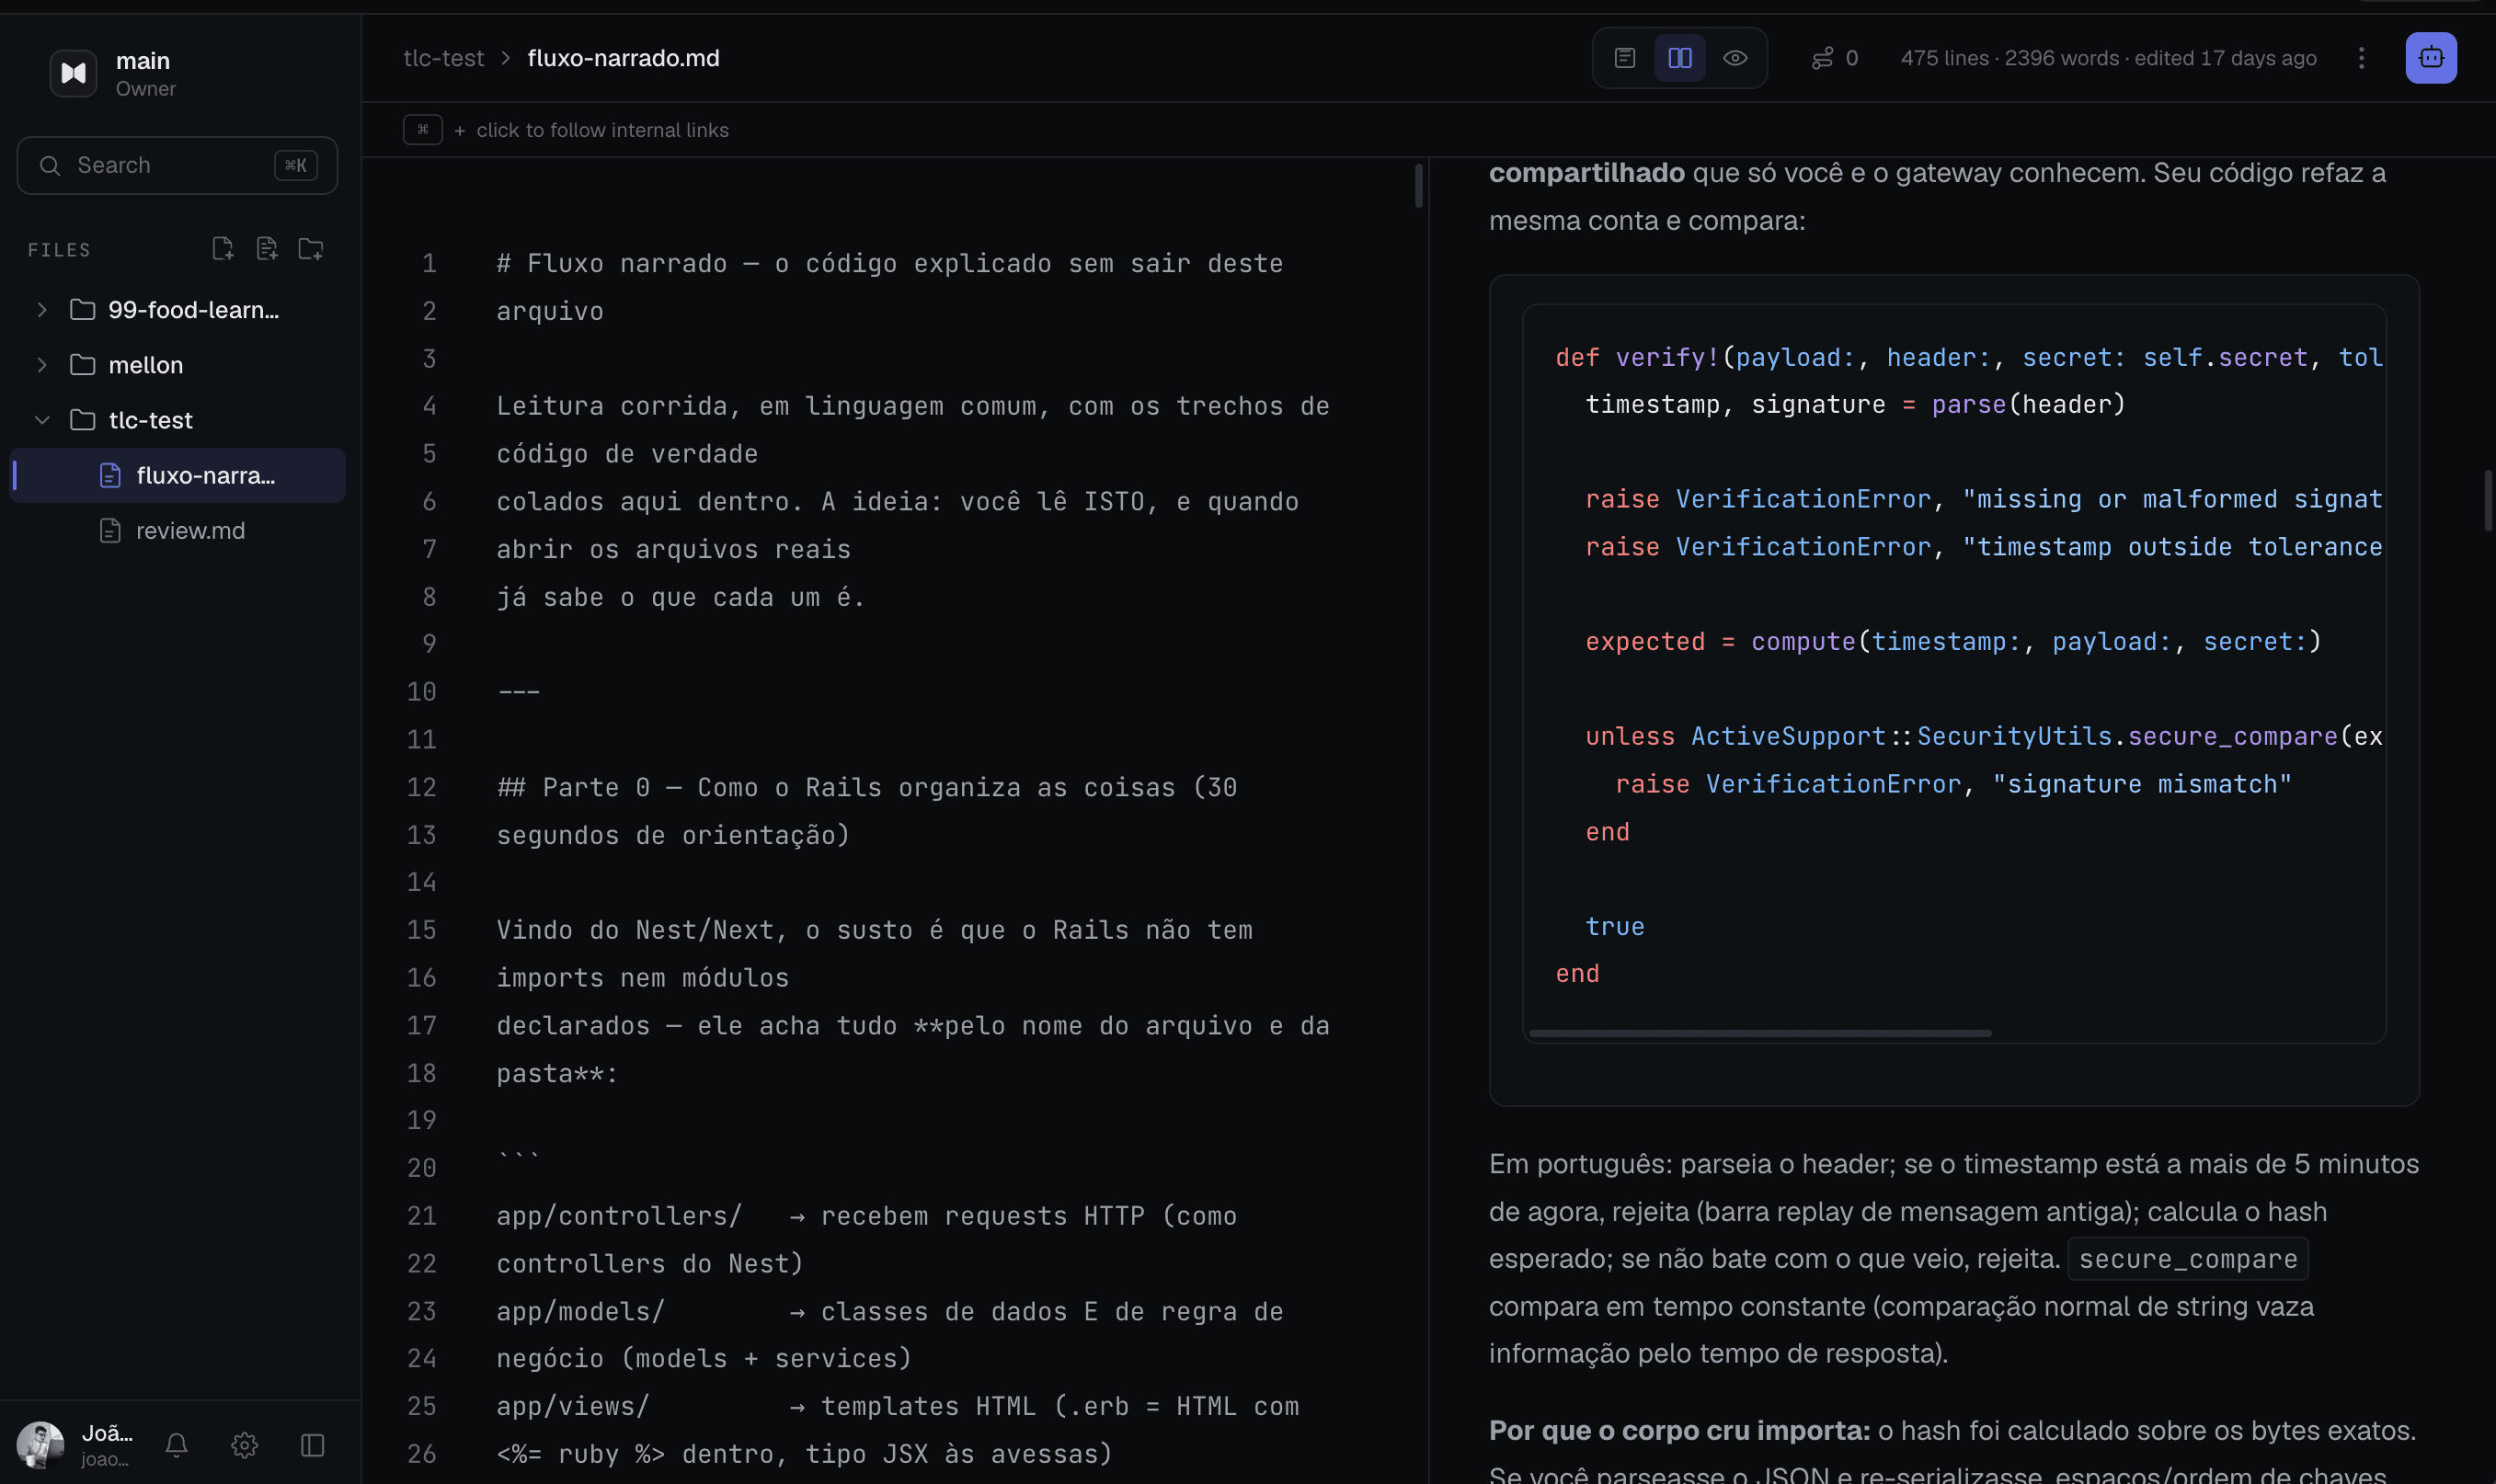2496x1484 pixels.
Task: Open settings gear
Action: tap(245, 1445)
